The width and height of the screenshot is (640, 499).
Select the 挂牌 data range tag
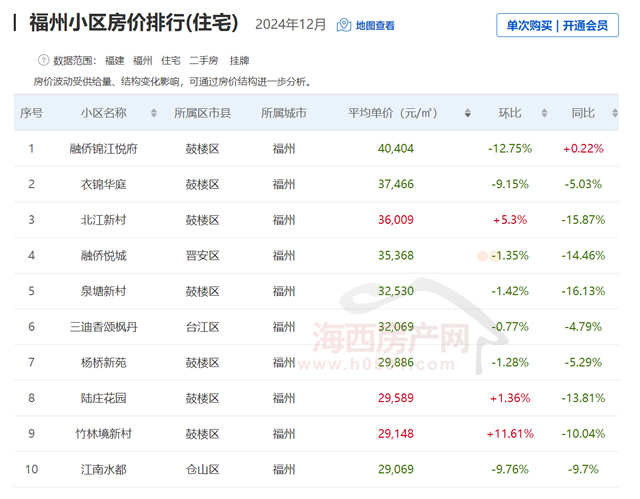click(239, 61)
